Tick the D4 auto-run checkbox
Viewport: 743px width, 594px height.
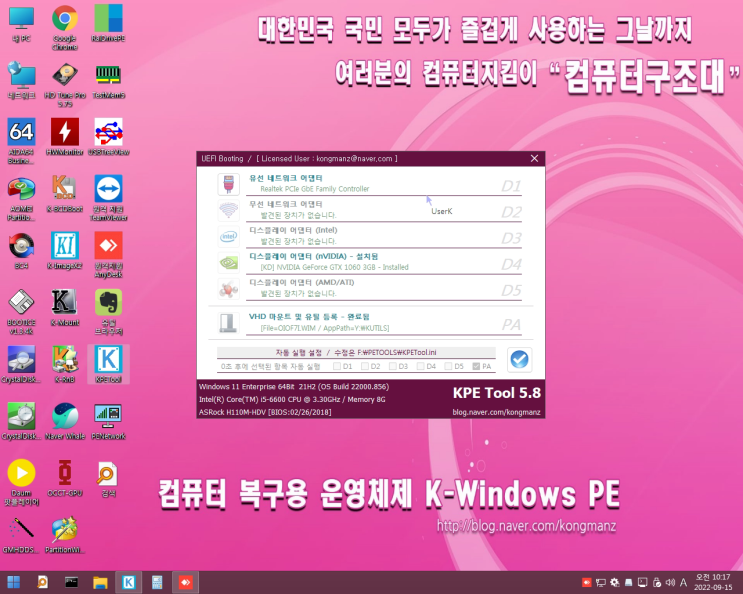click(x=421, y=366)
